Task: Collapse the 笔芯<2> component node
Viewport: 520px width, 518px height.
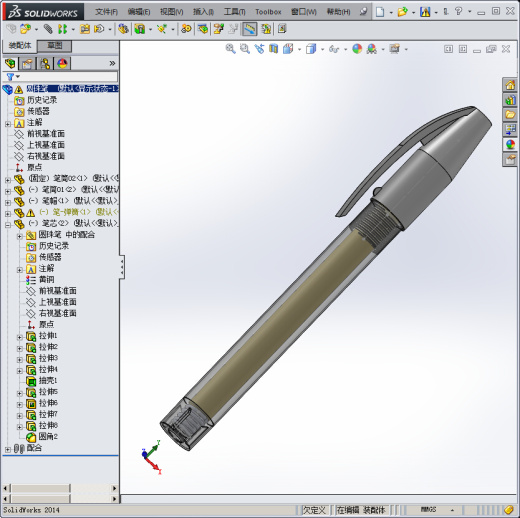Action: pos(8,225)
